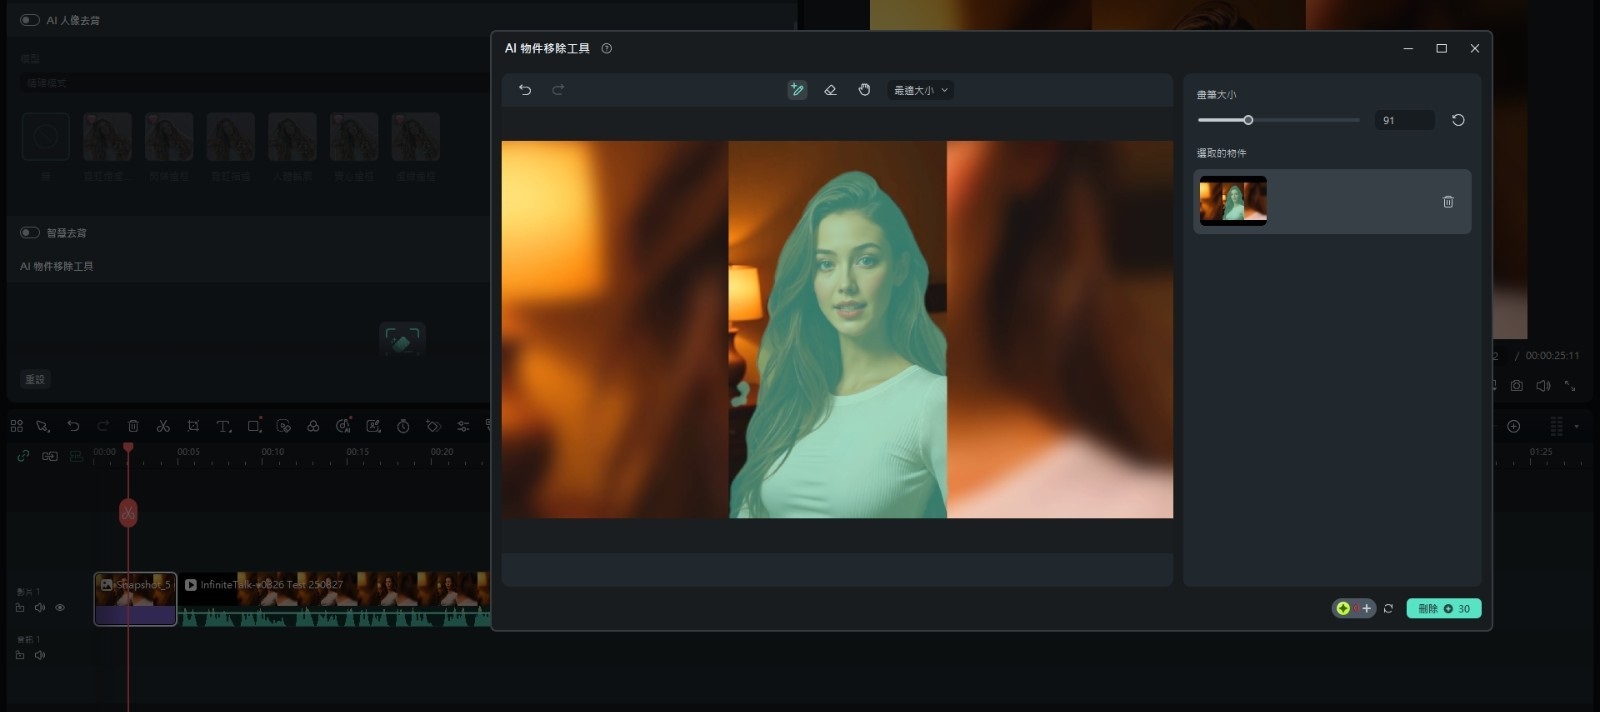Click the red scissors split marker on playhead
The height and width of the screenshot is (712, 1600).
click(x=128, y=513)
